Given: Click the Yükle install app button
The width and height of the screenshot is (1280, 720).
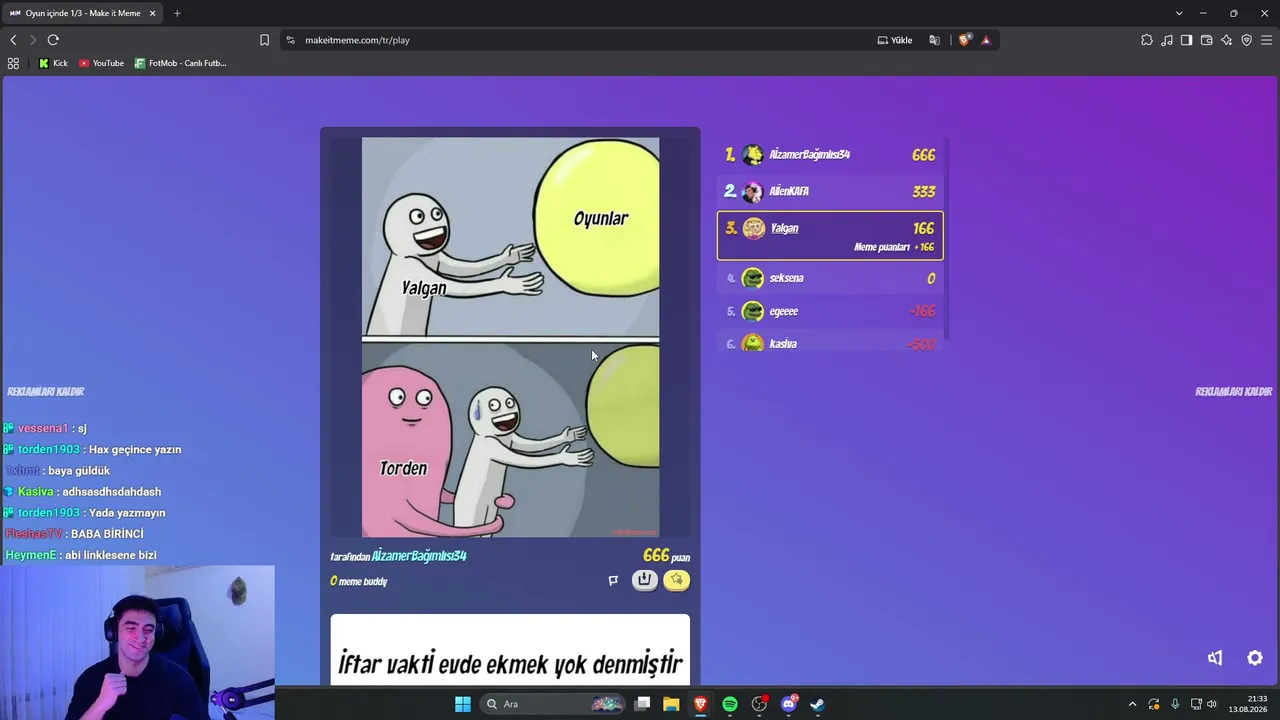Looking at the screenshot, I should (895, 40).
